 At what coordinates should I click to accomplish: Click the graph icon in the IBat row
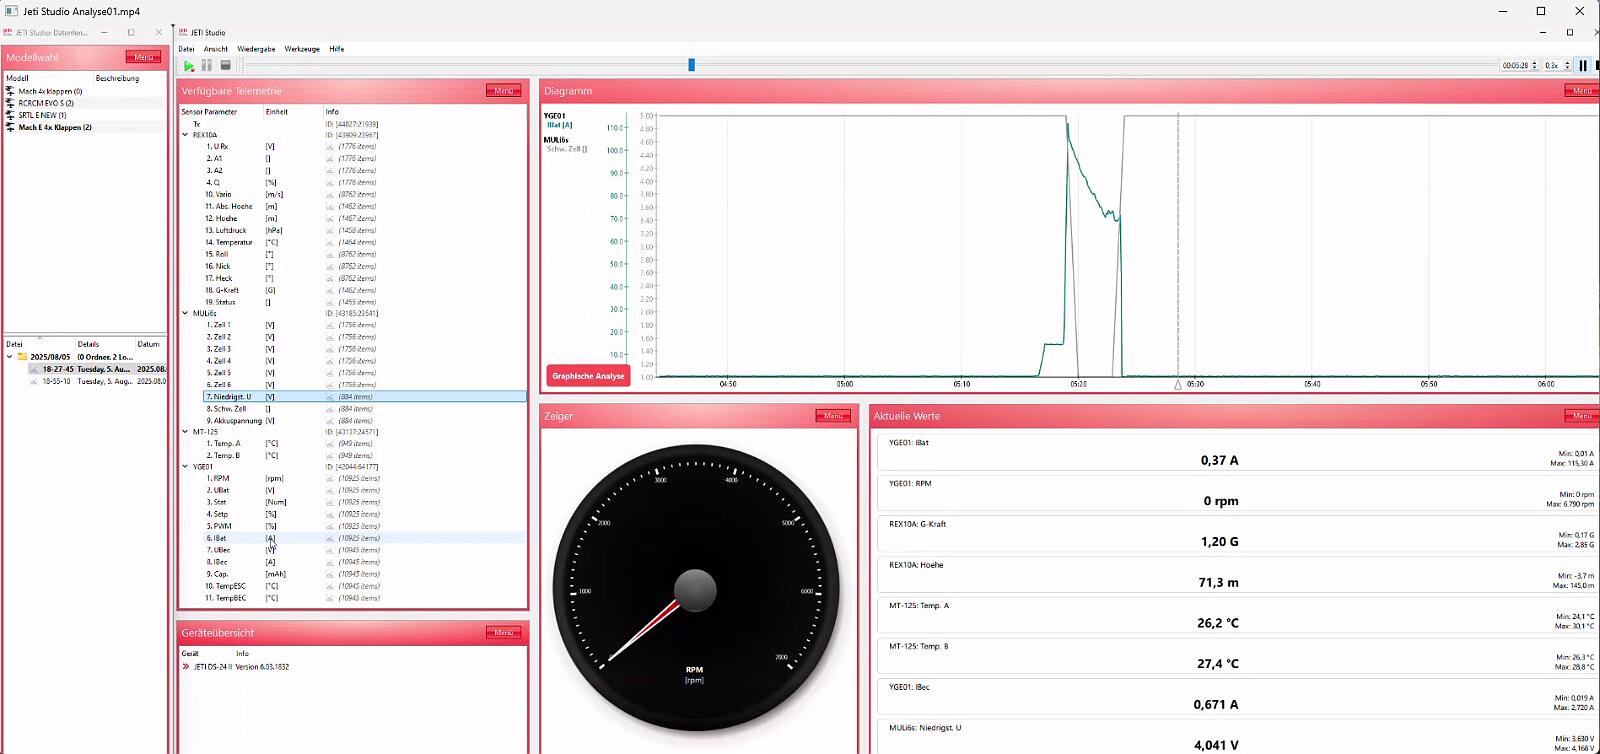tap(330, 538)
